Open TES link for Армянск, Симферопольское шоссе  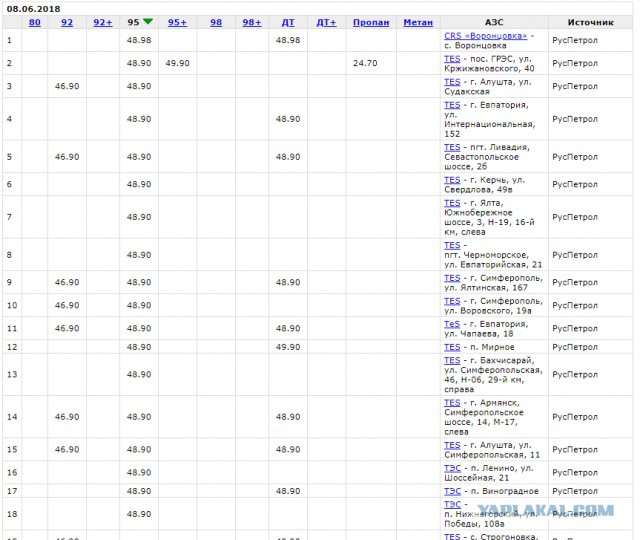tap(452, 403)
